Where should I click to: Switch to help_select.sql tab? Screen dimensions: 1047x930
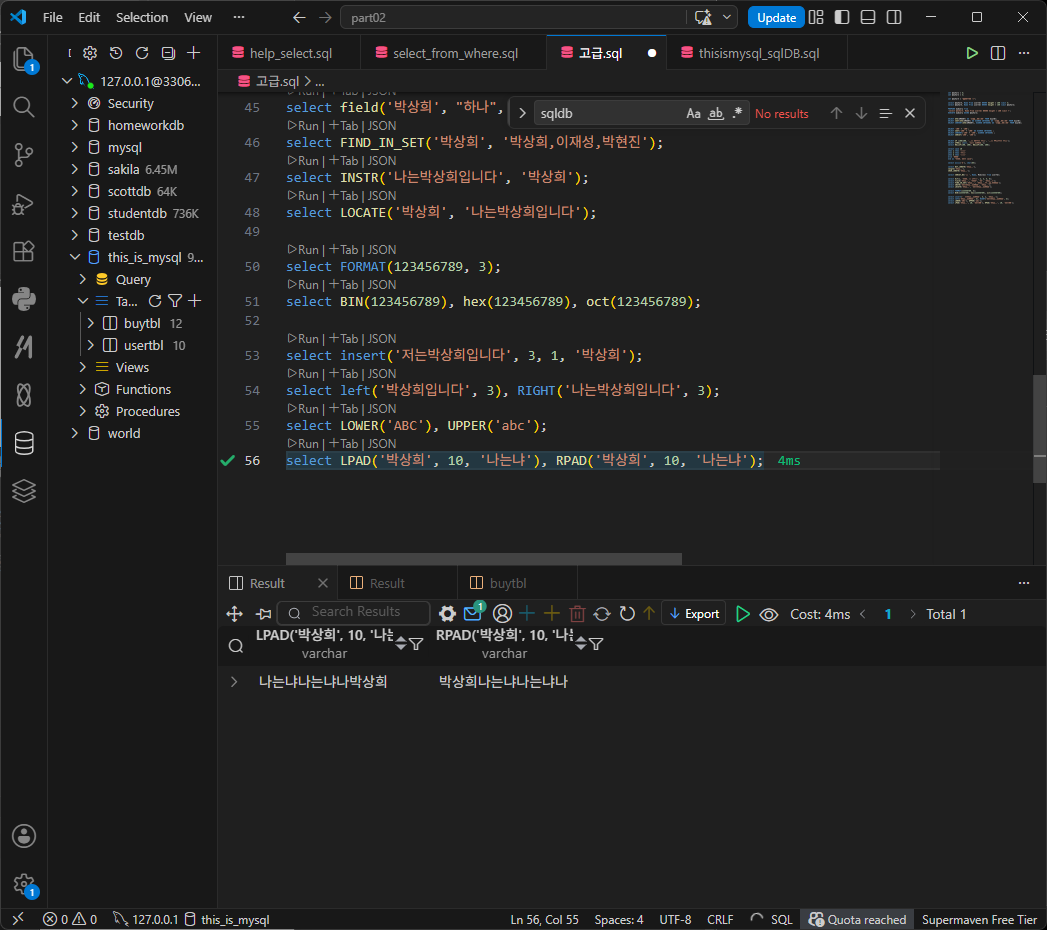click(288, 53)
